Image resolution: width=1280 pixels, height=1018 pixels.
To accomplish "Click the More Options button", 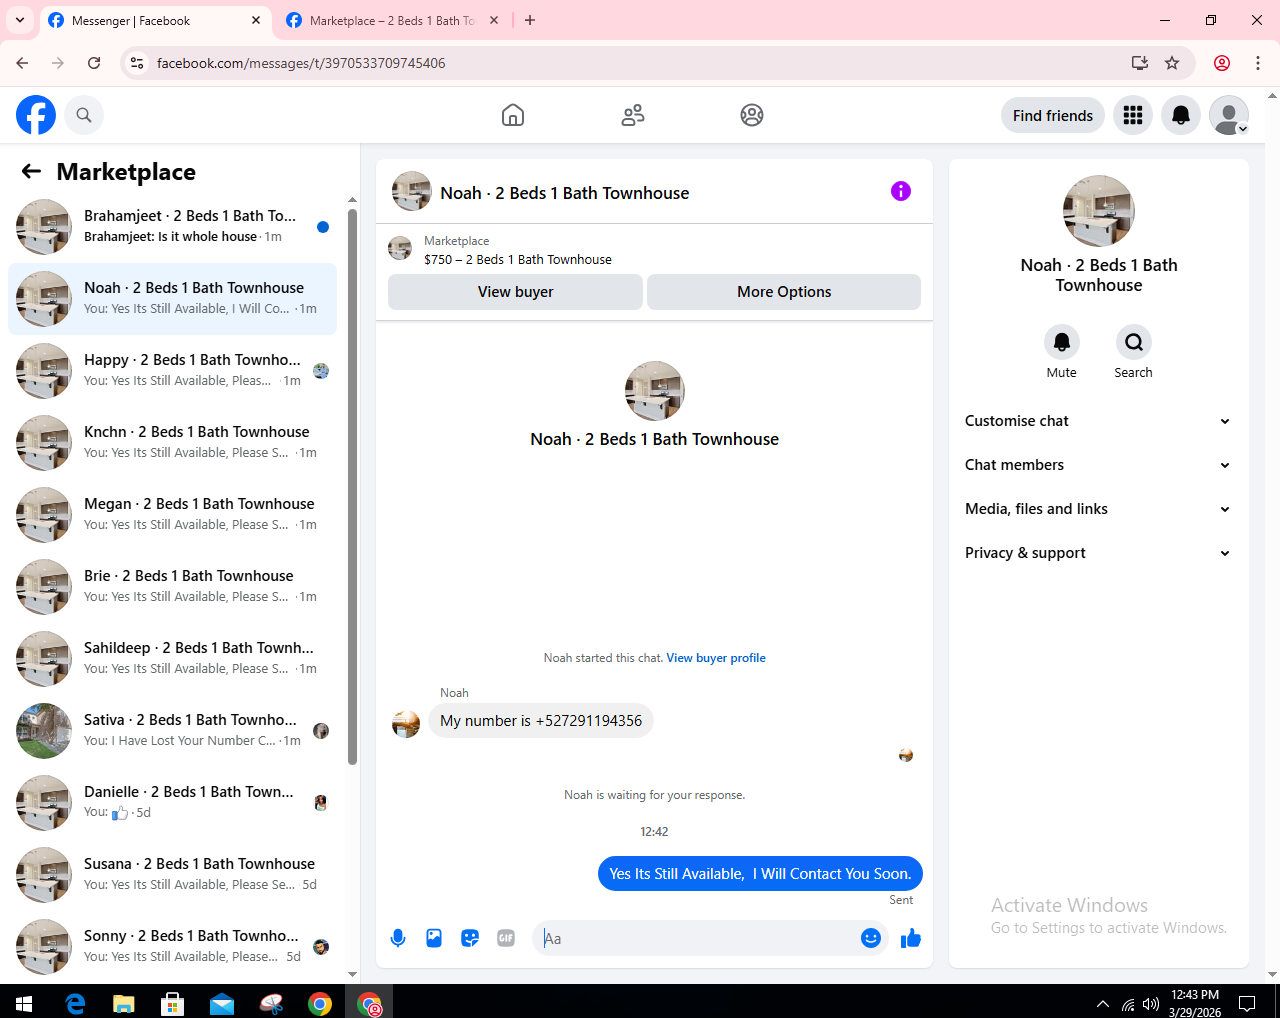I will tap(784, 292).
